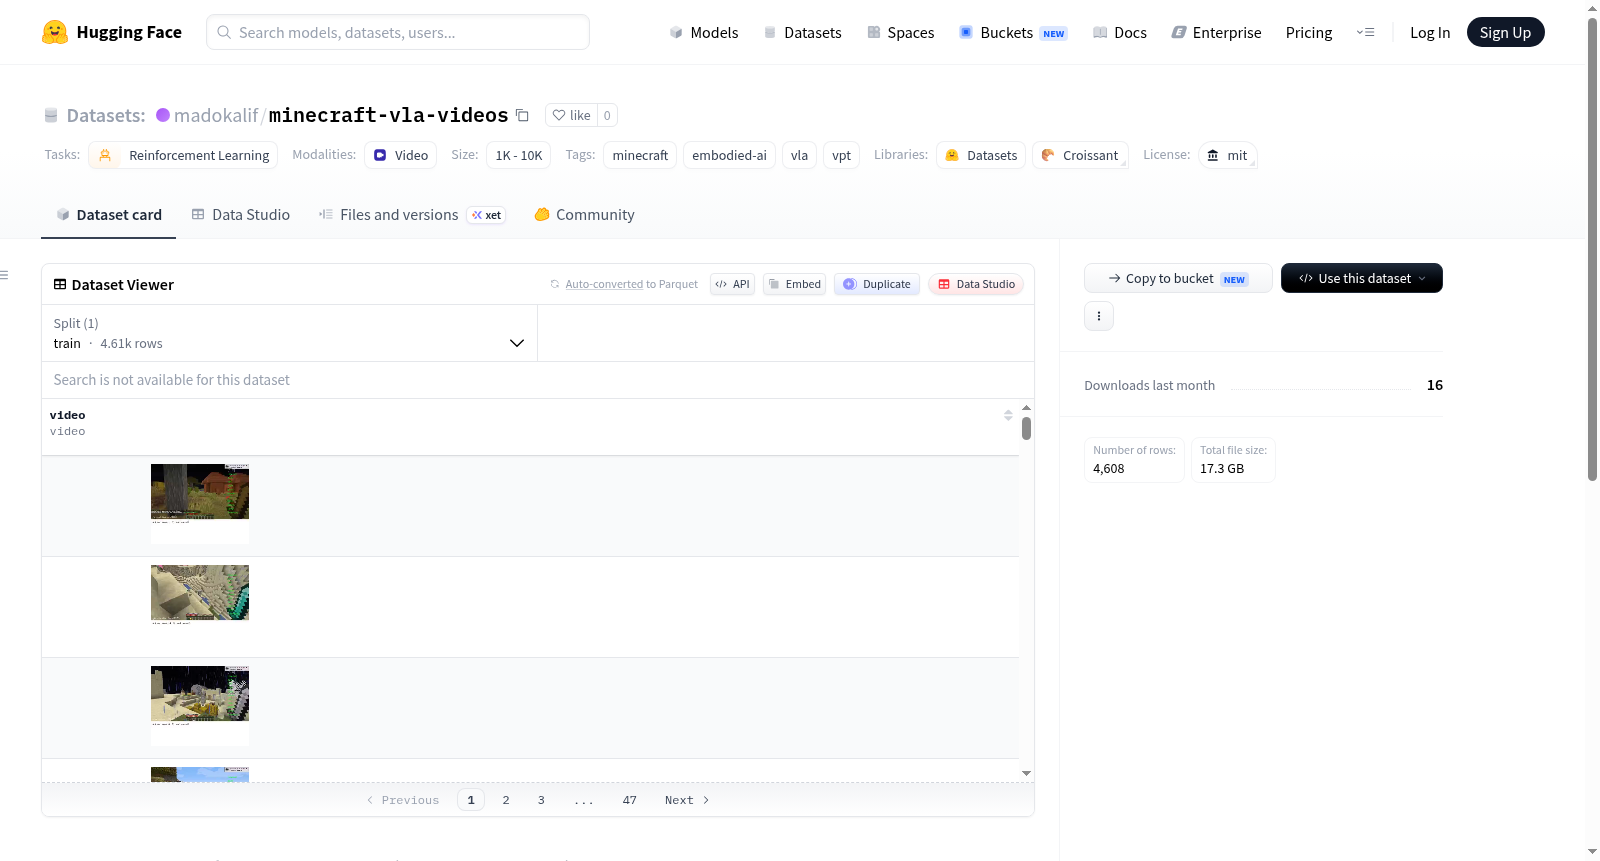Open the navigation overflow menu icon
The width and height of the screenshot is (1600, 861).
click(1365, 32)
